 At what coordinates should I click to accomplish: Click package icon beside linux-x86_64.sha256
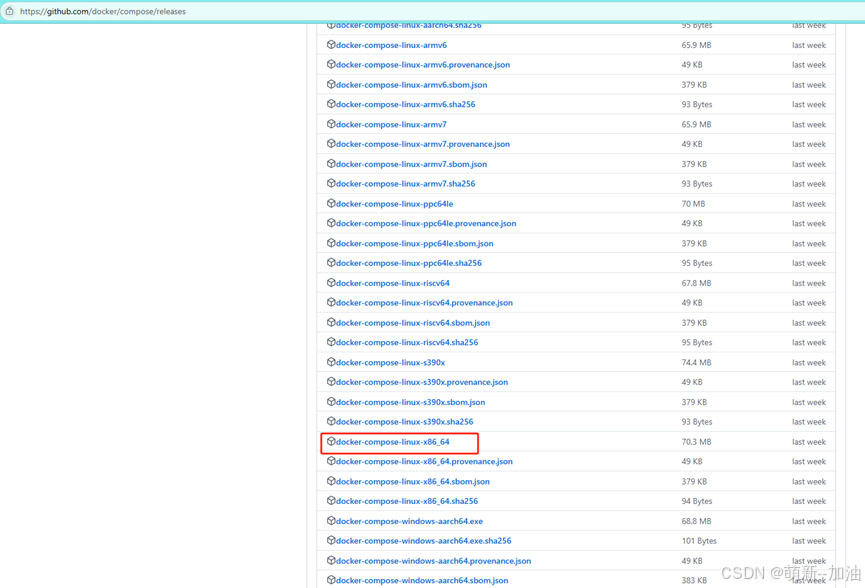pyautogui.click(x=331, y=501)
